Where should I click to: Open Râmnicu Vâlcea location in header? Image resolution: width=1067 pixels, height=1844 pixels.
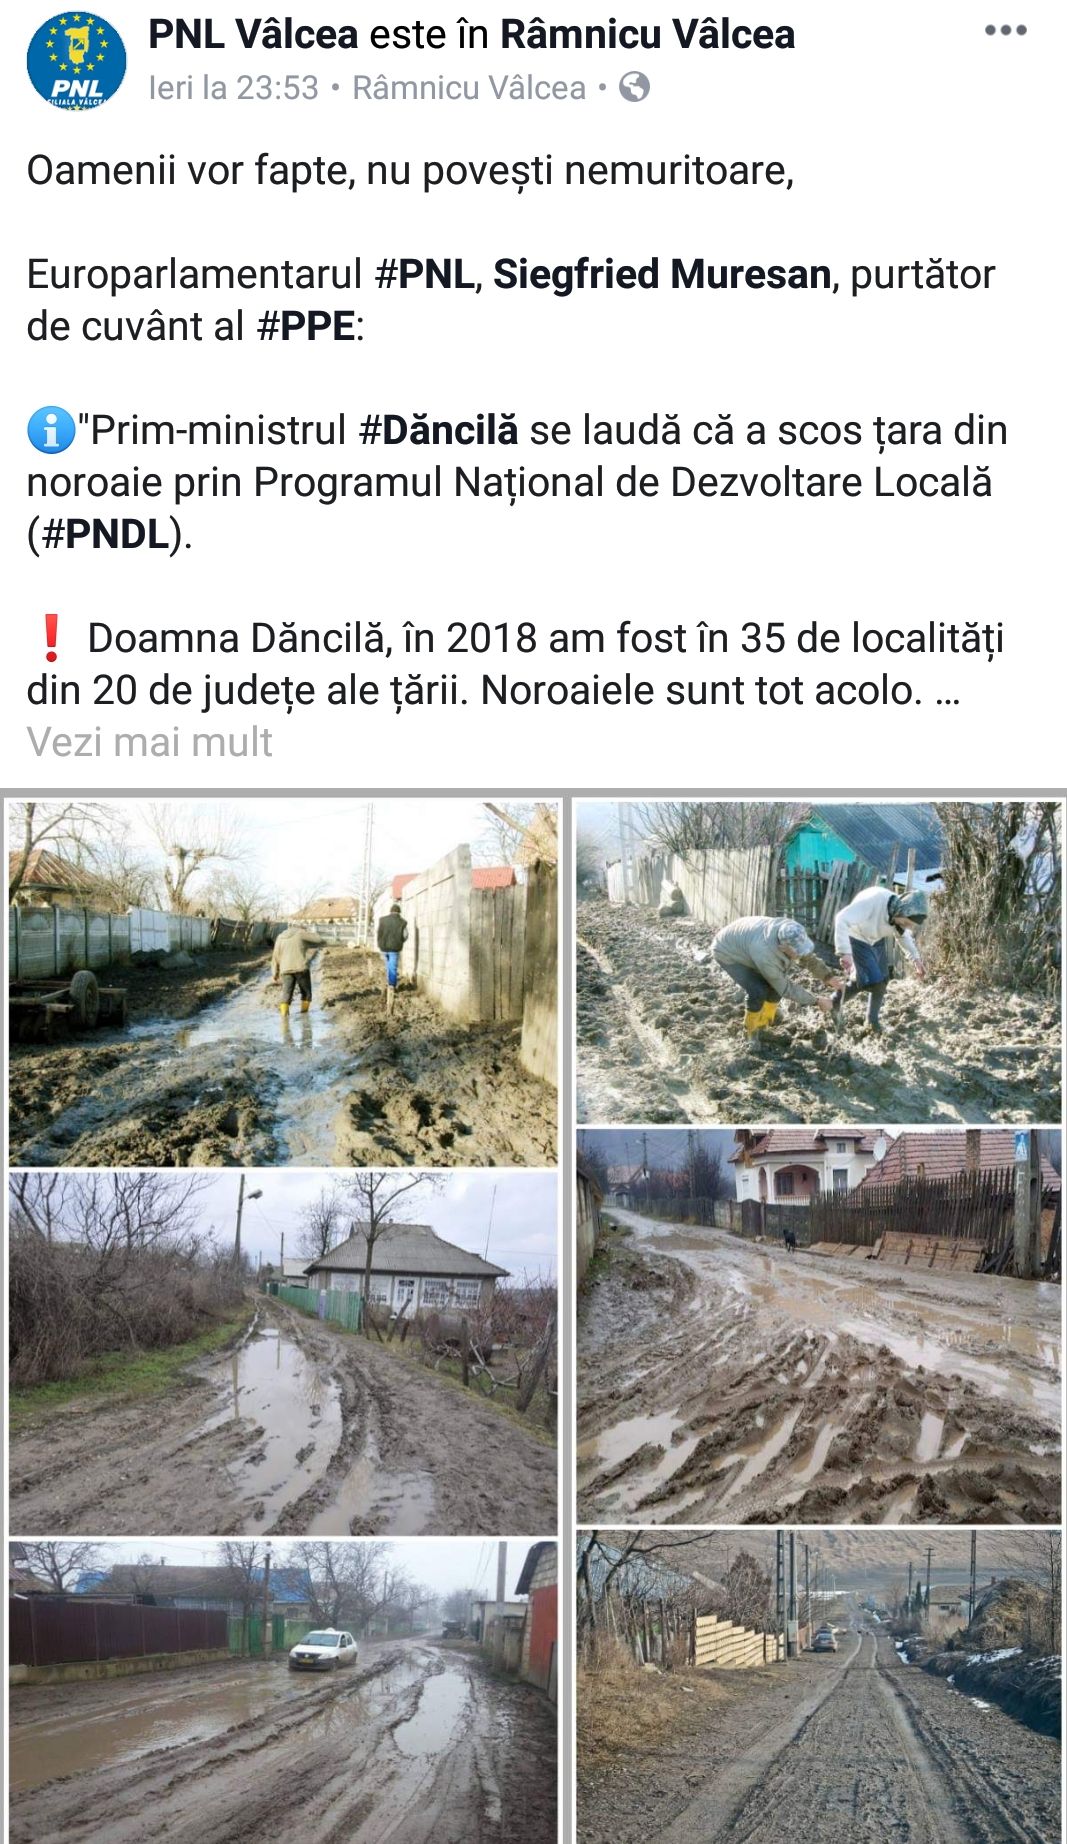(647, 34)
